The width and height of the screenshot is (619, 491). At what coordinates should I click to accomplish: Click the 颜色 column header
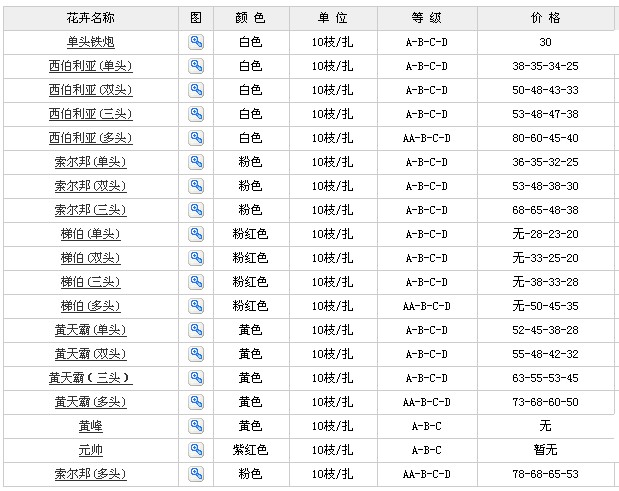tap(251, 18)
